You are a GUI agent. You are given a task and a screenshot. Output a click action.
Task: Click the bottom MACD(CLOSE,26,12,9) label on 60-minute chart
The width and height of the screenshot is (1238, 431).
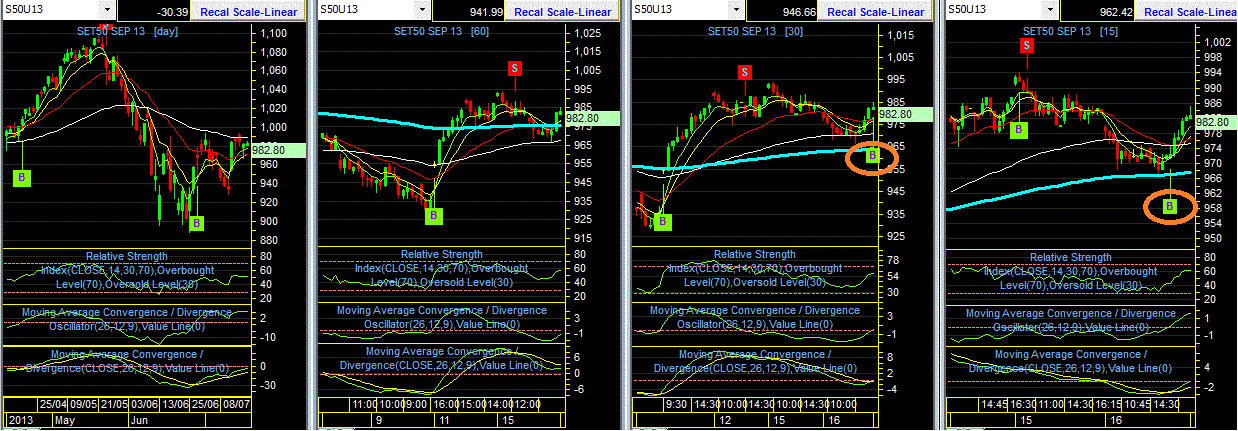click(441, 358)
